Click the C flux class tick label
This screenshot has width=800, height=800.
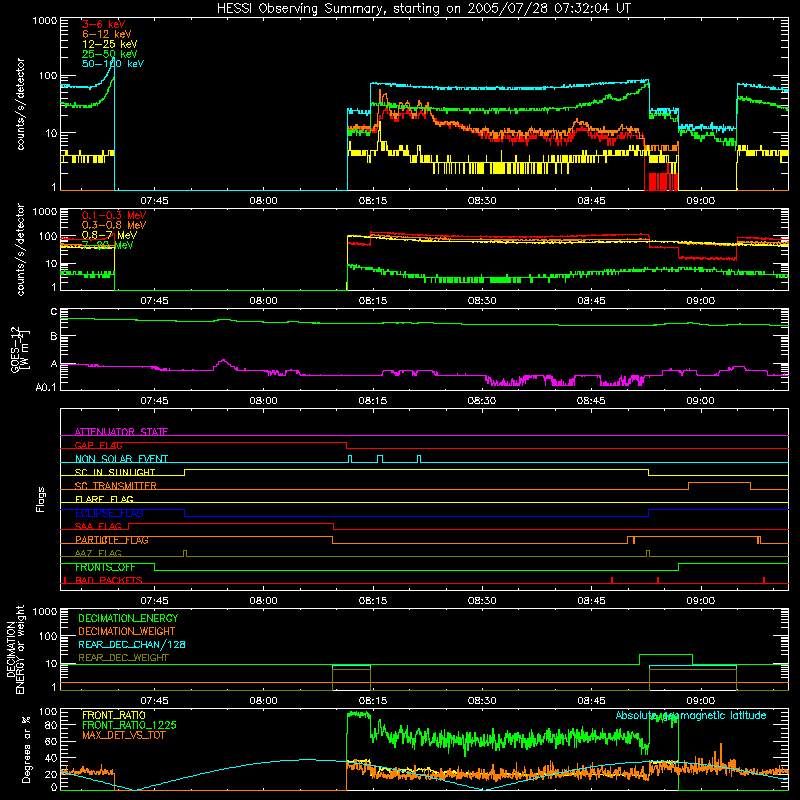click(x=54, y=312)
